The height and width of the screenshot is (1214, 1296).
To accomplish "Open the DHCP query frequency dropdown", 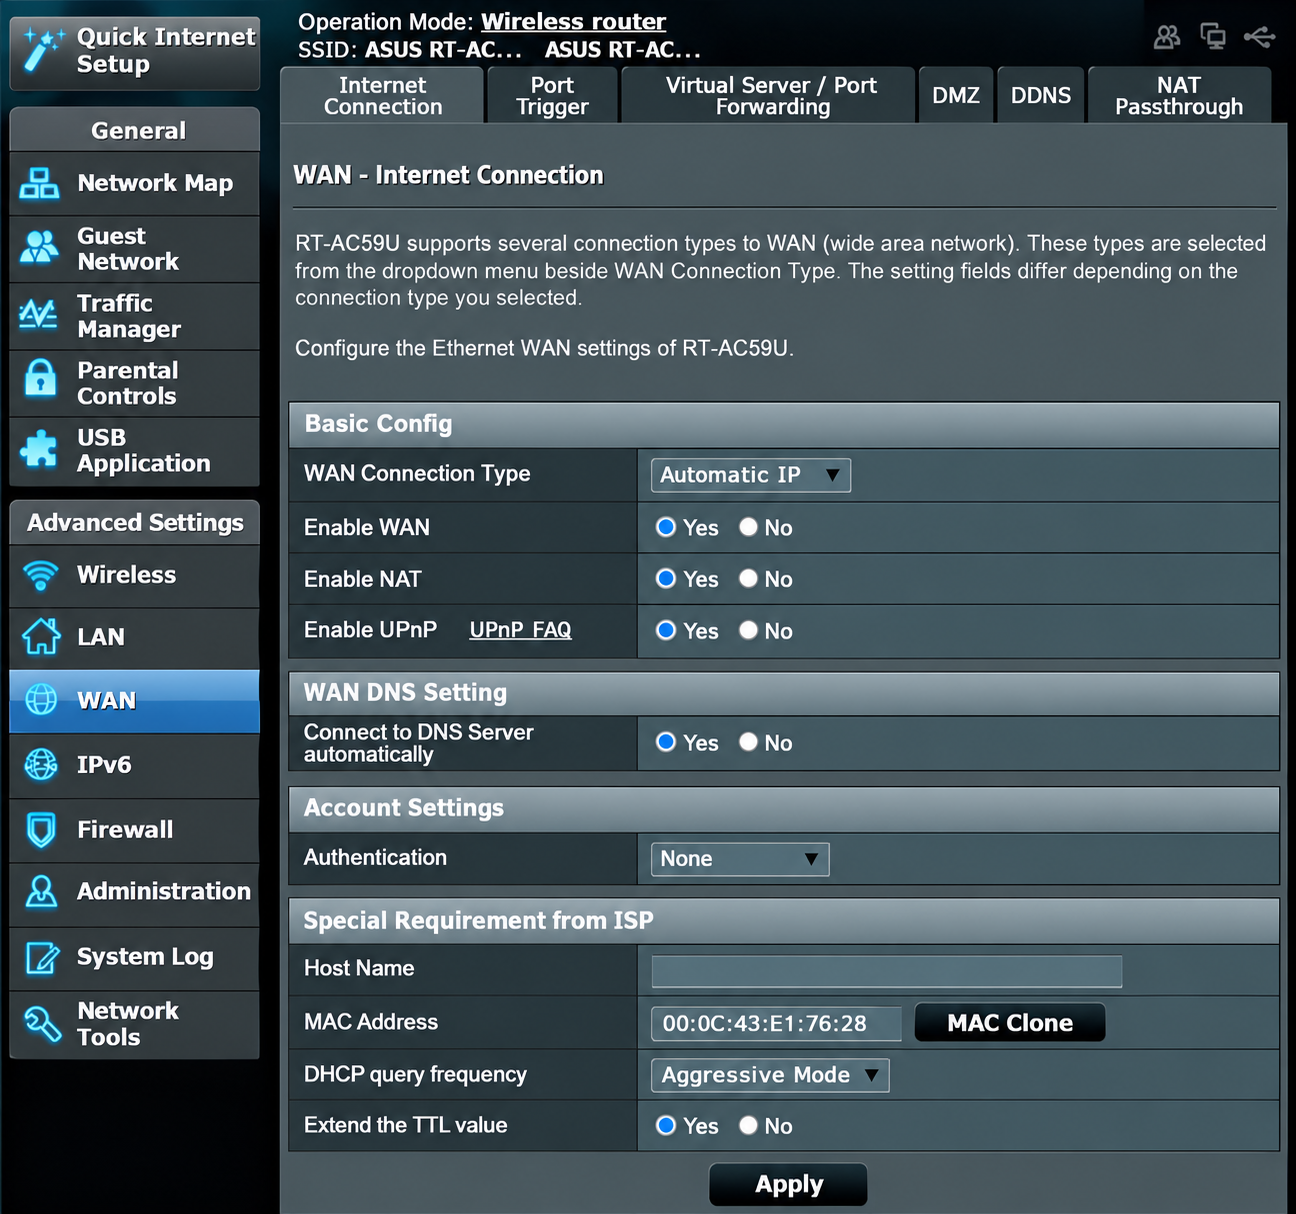I will 770,1075.
